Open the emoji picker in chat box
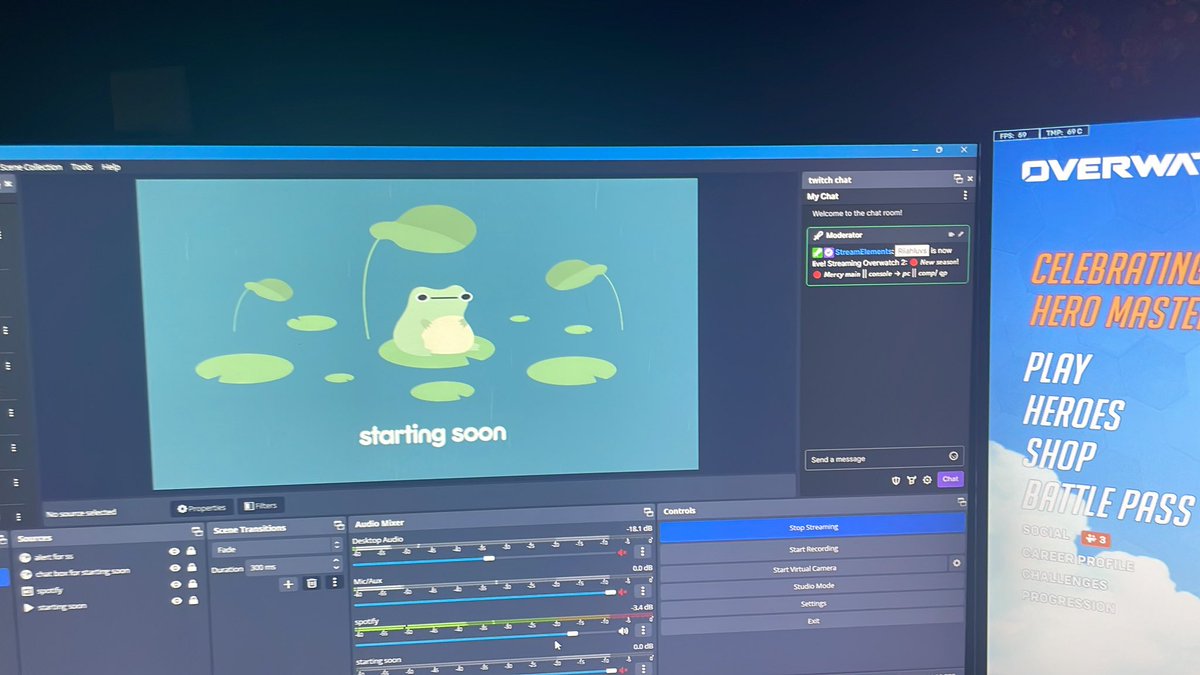The height and width of the screenshot is (675, 1200). 953,456
